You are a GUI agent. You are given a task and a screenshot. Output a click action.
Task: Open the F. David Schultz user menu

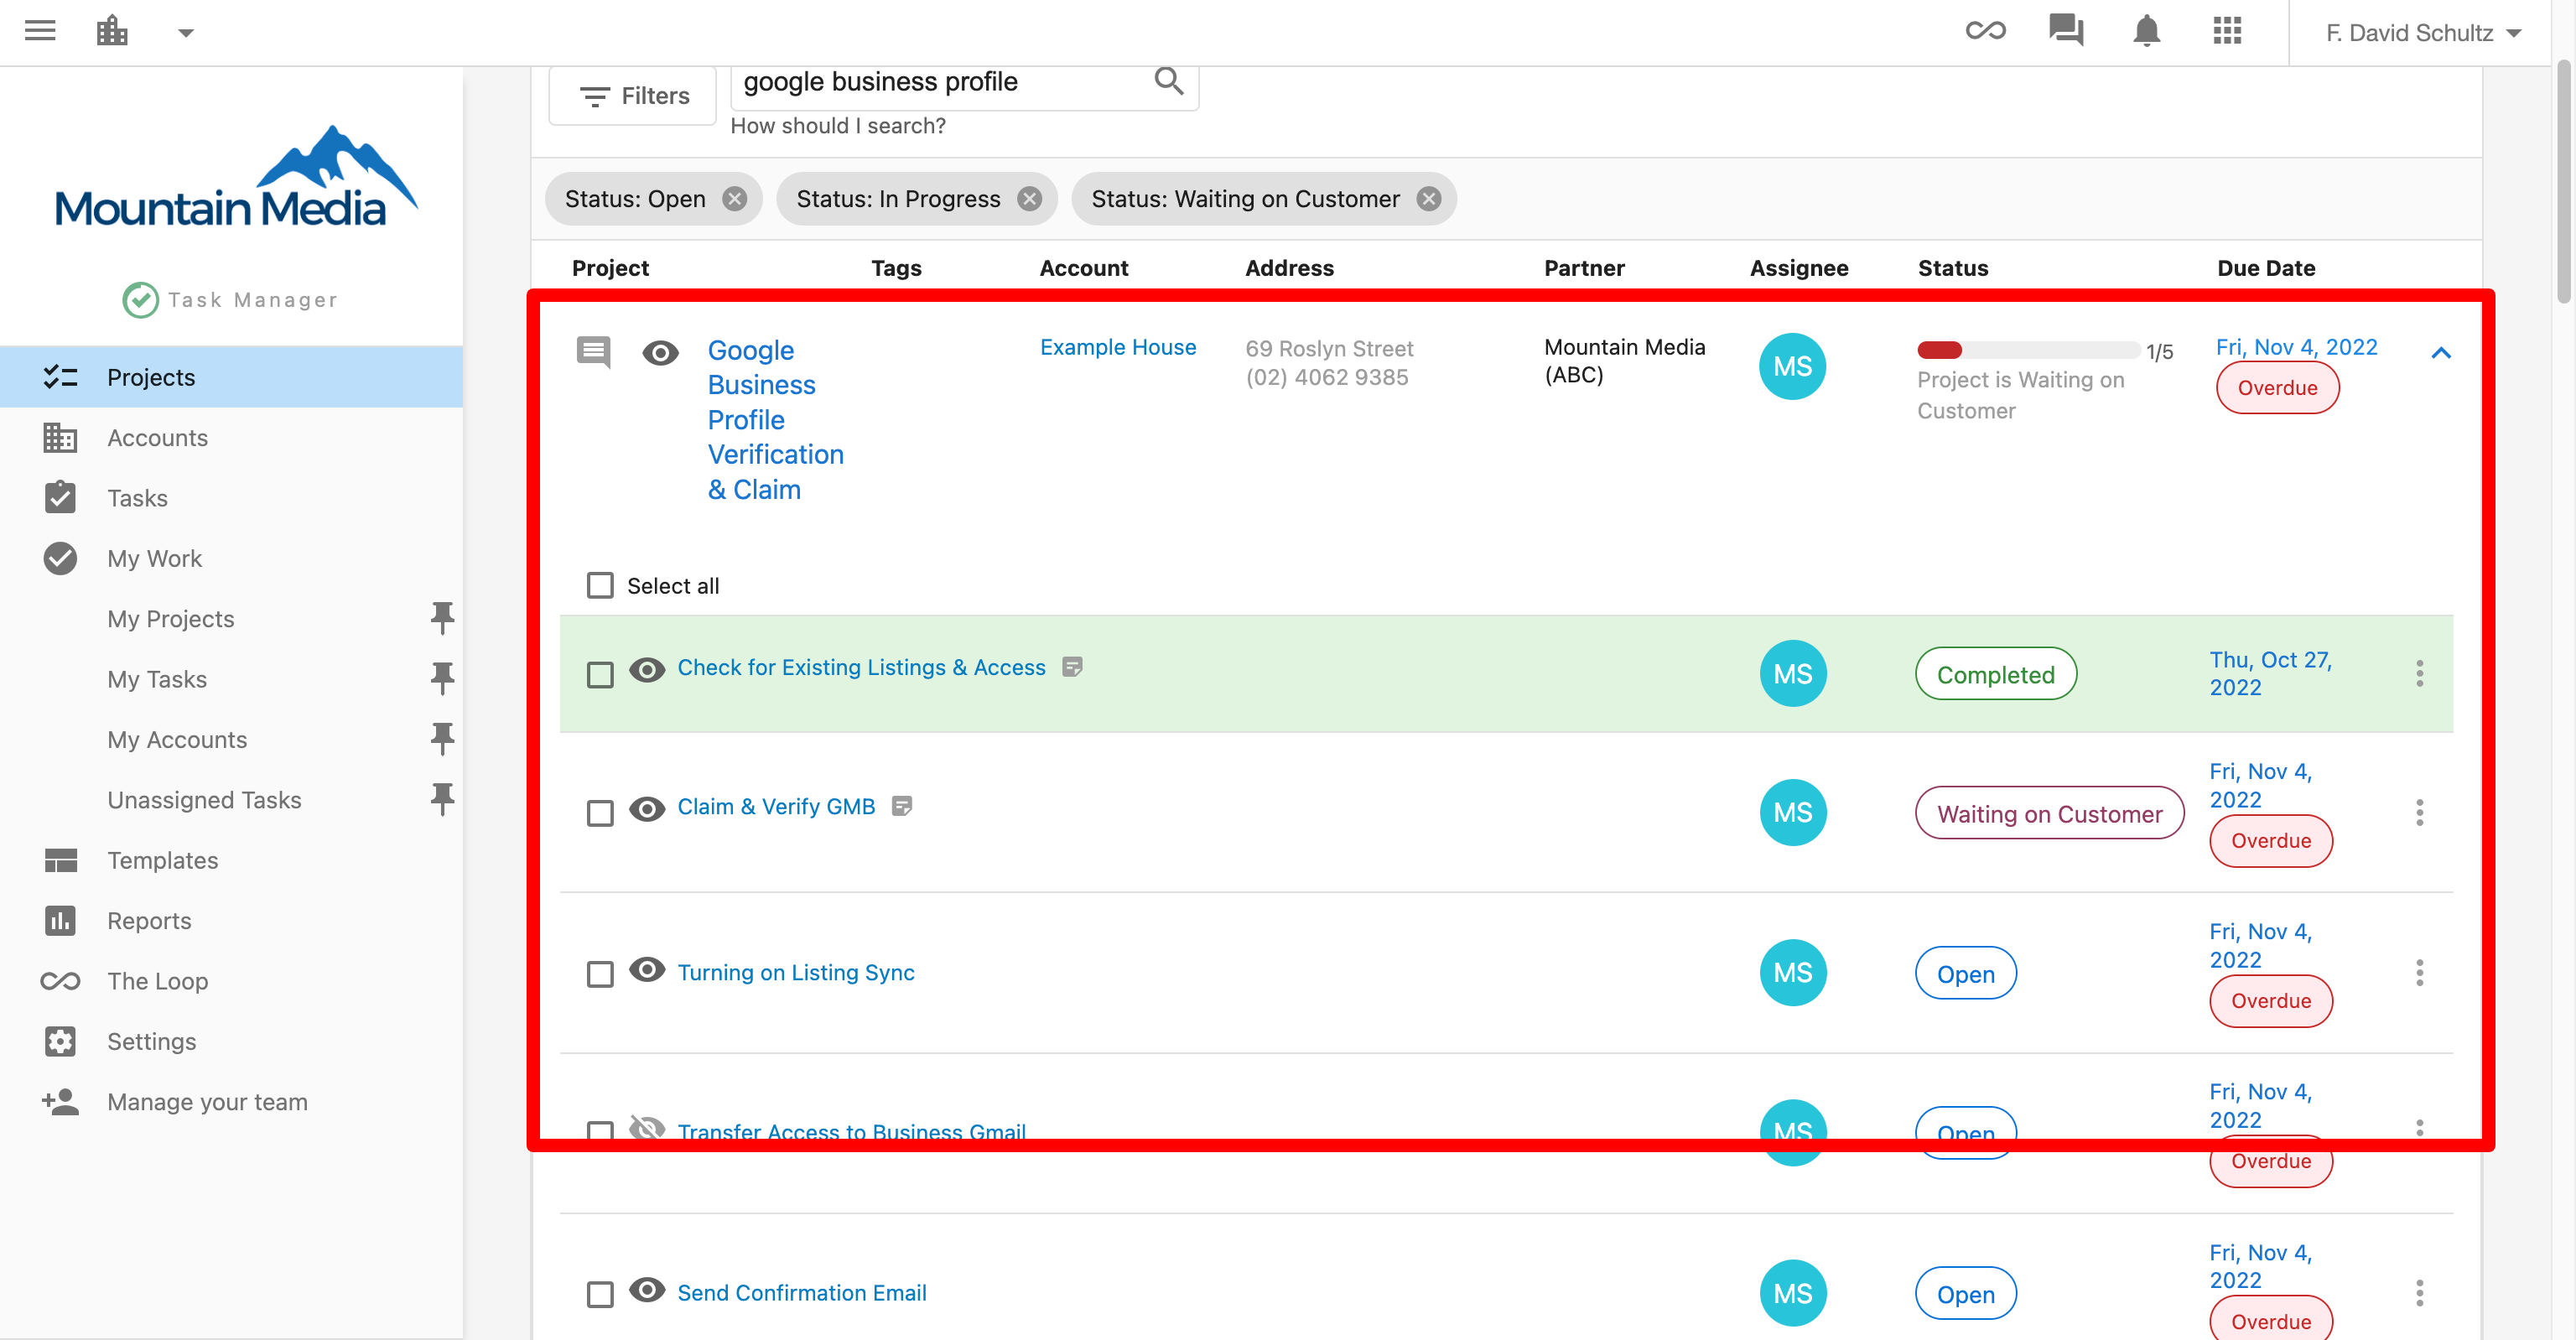(2423, 33)
